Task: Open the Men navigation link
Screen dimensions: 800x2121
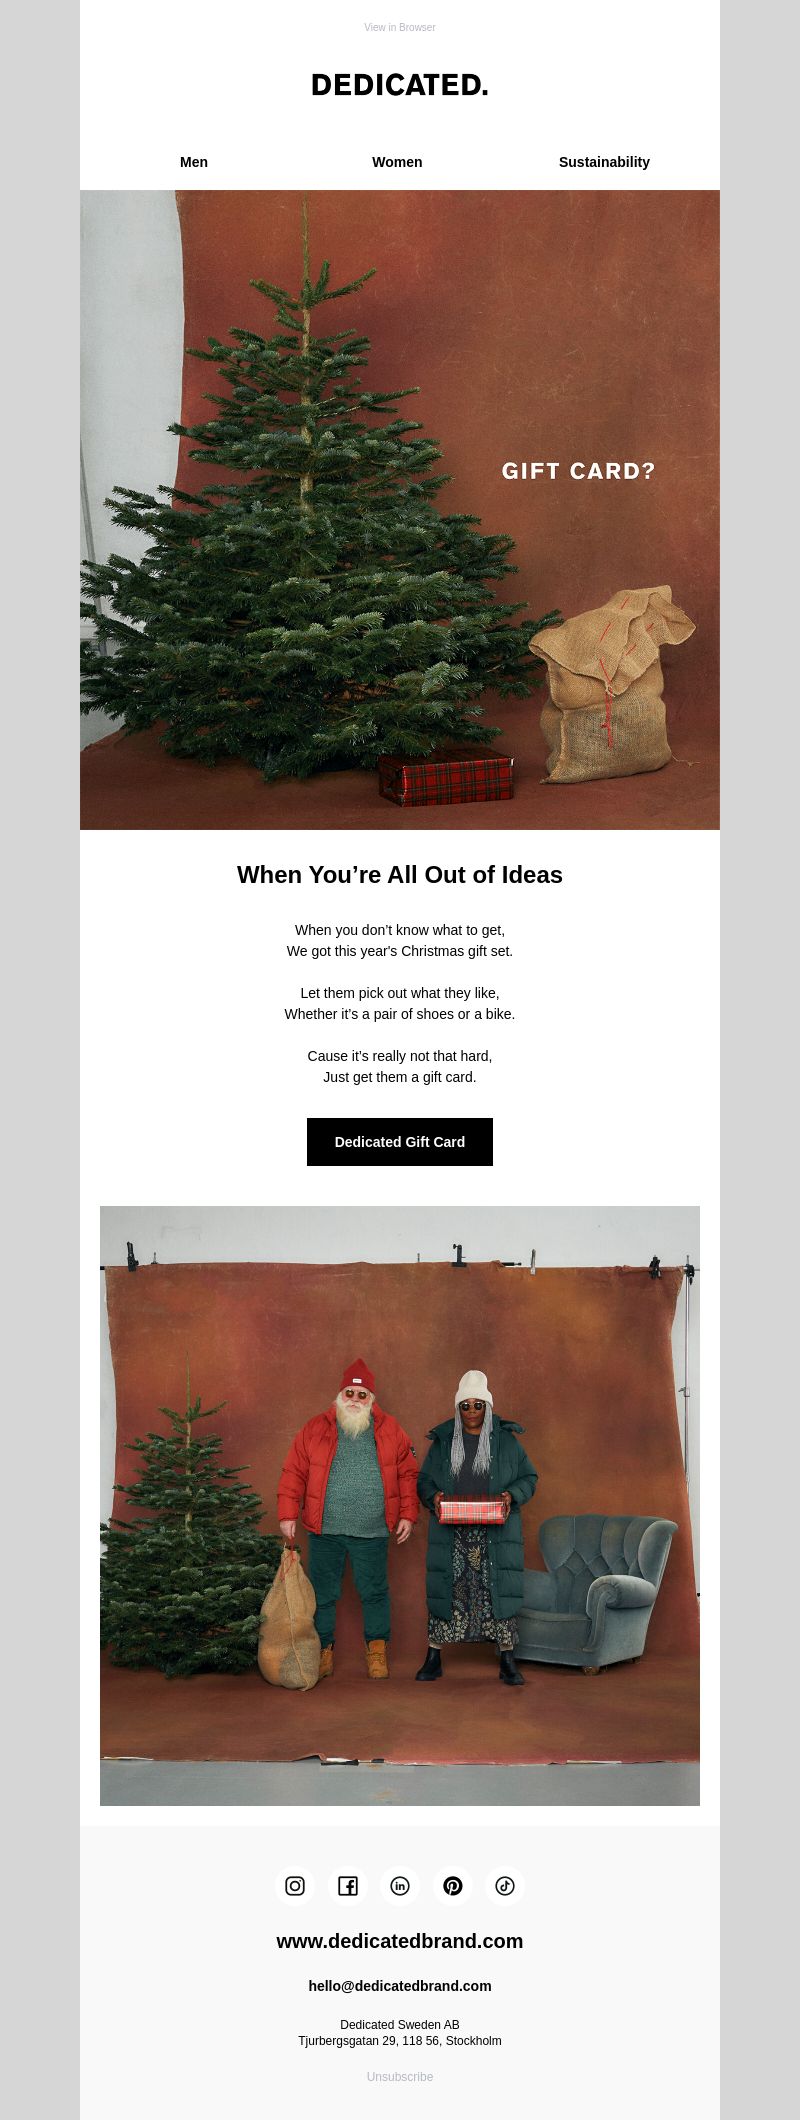Action: [194, 162]
